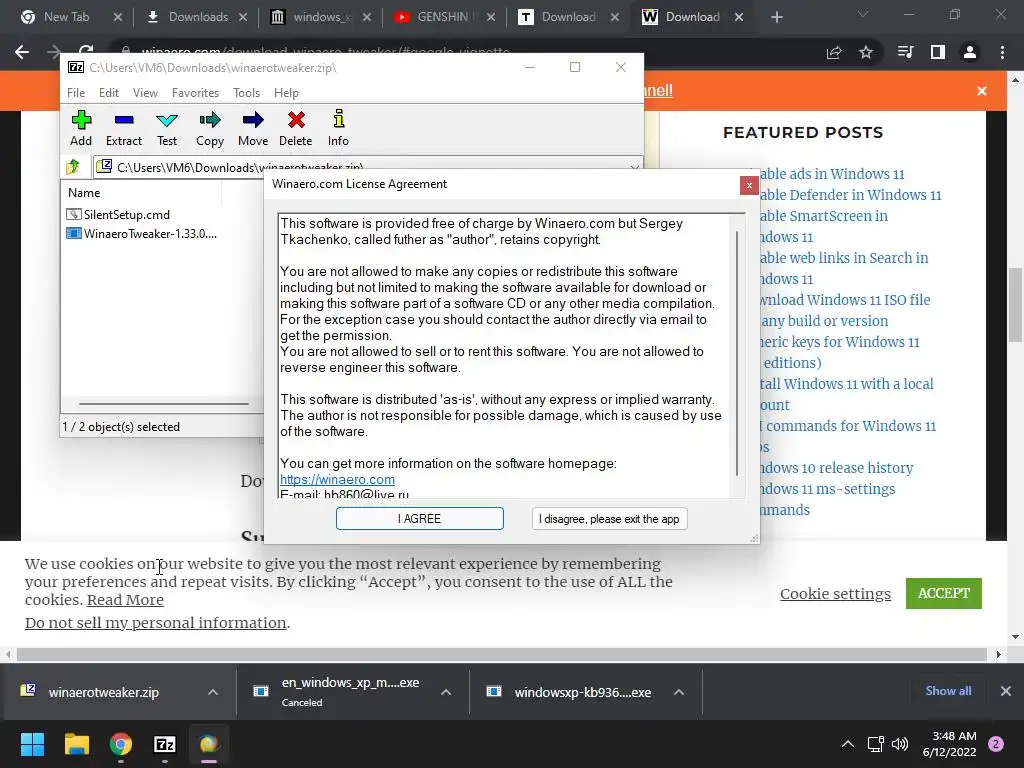Open a new browser tab with plus
Viewport: 1024px width, 768px height.
776,17
